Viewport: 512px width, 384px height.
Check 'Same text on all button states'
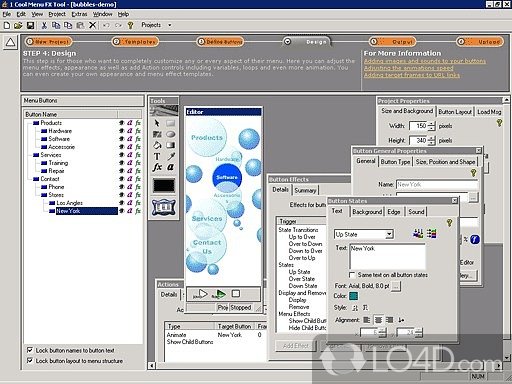(x=351, y=275)
